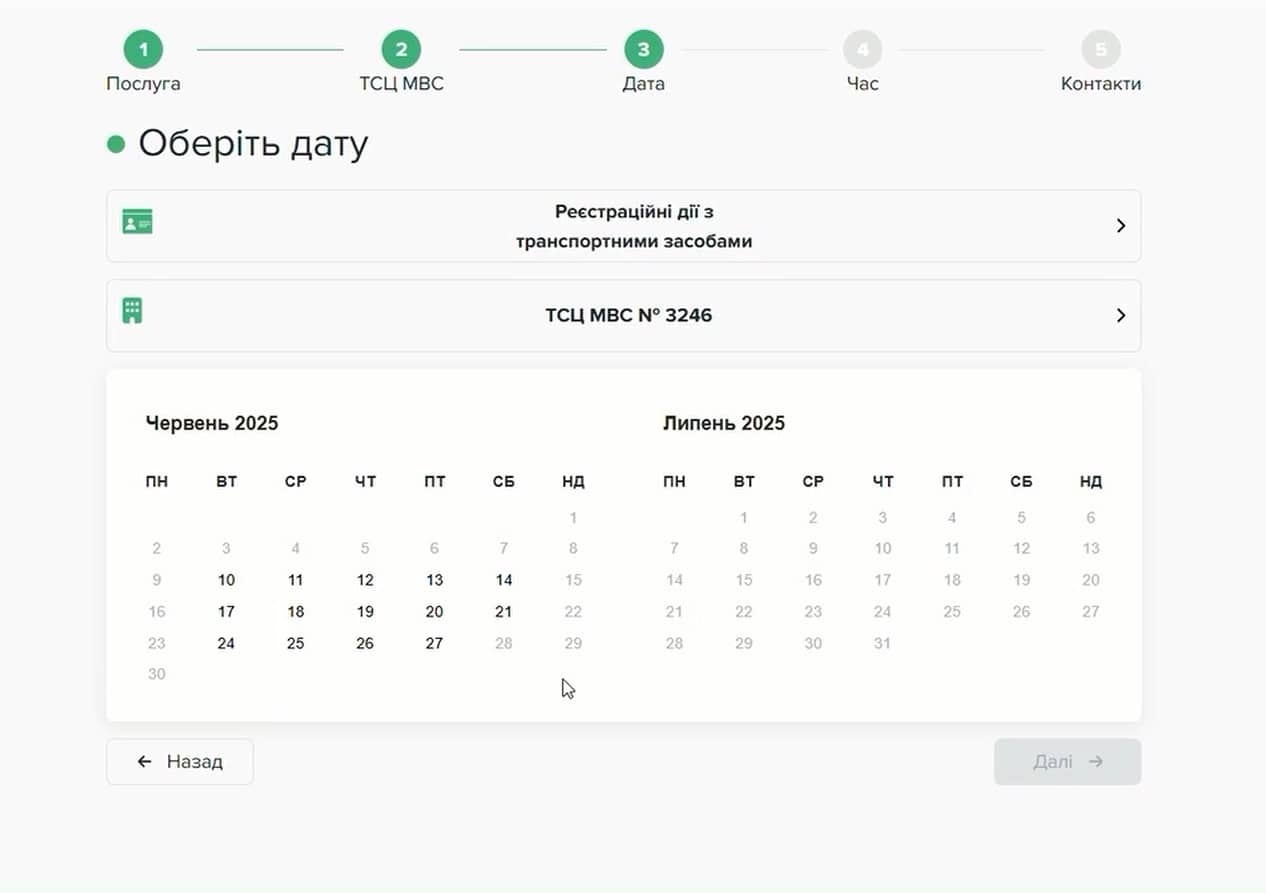Choose June 18 date
The height and width of the screenshot is (893, 1266).
(x=295, y=612)
